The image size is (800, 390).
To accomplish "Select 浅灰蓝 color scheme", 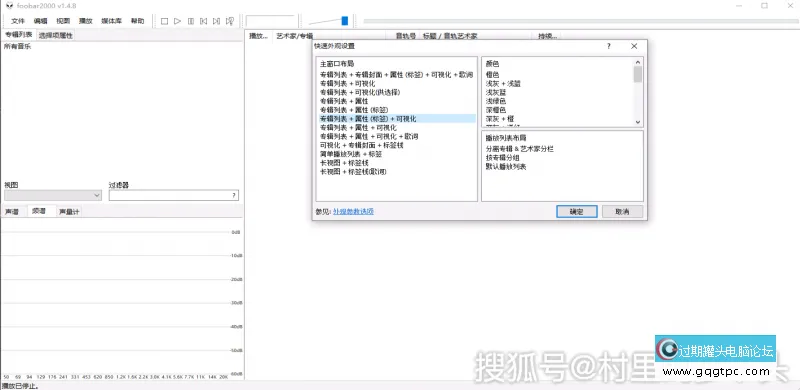I will point(496,92).
